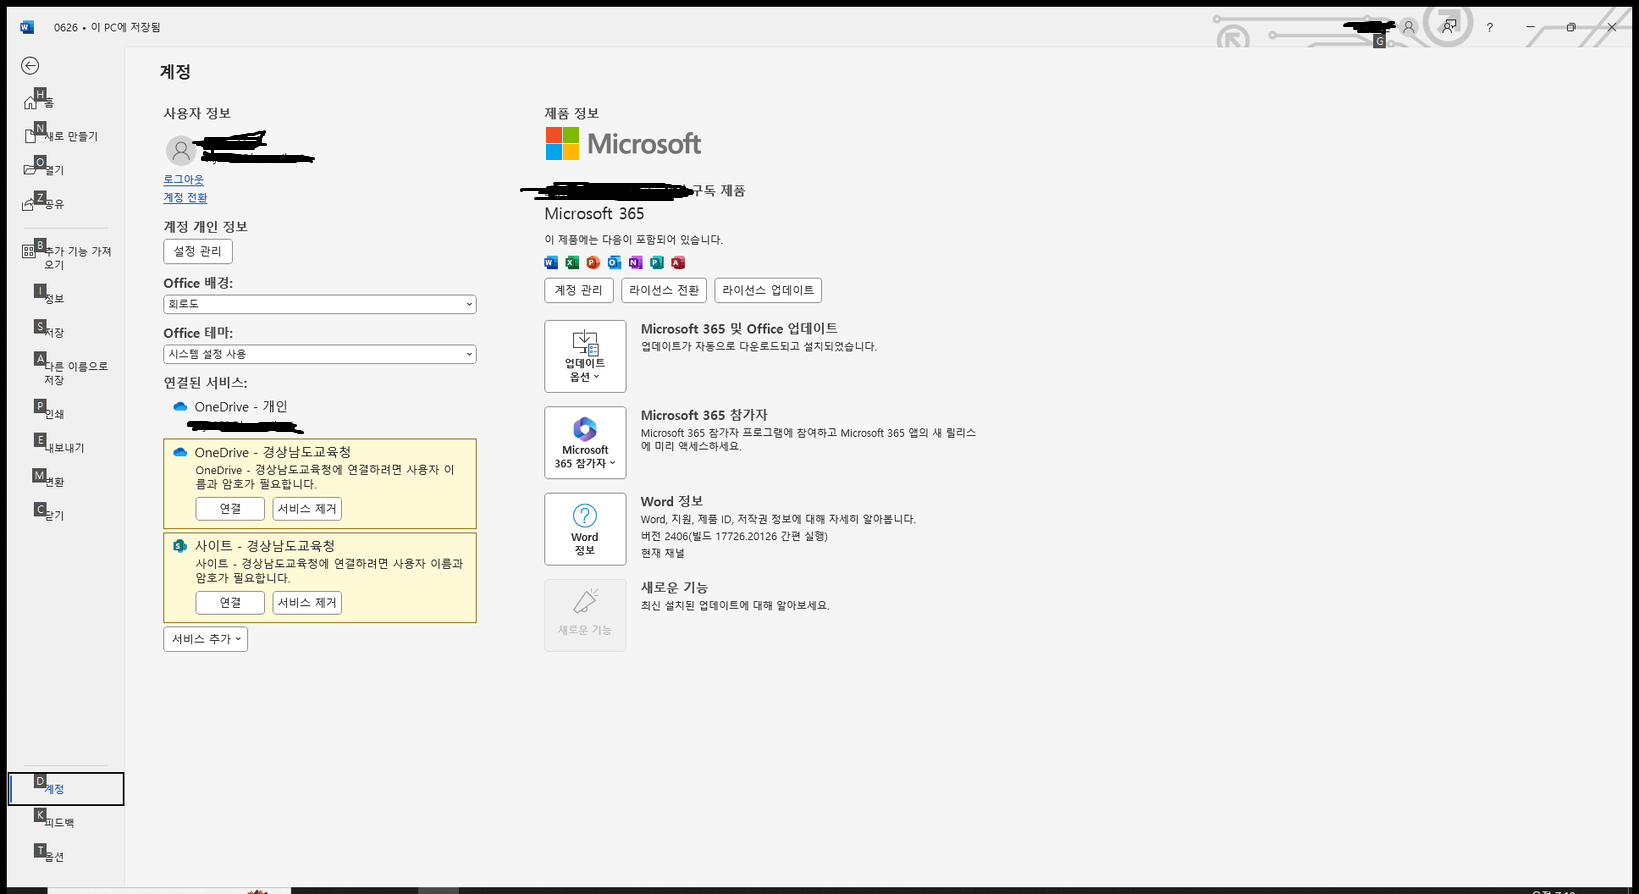1639x894 pixels.
Task: Click the 설정 관리 button
Action: [198, 251]
